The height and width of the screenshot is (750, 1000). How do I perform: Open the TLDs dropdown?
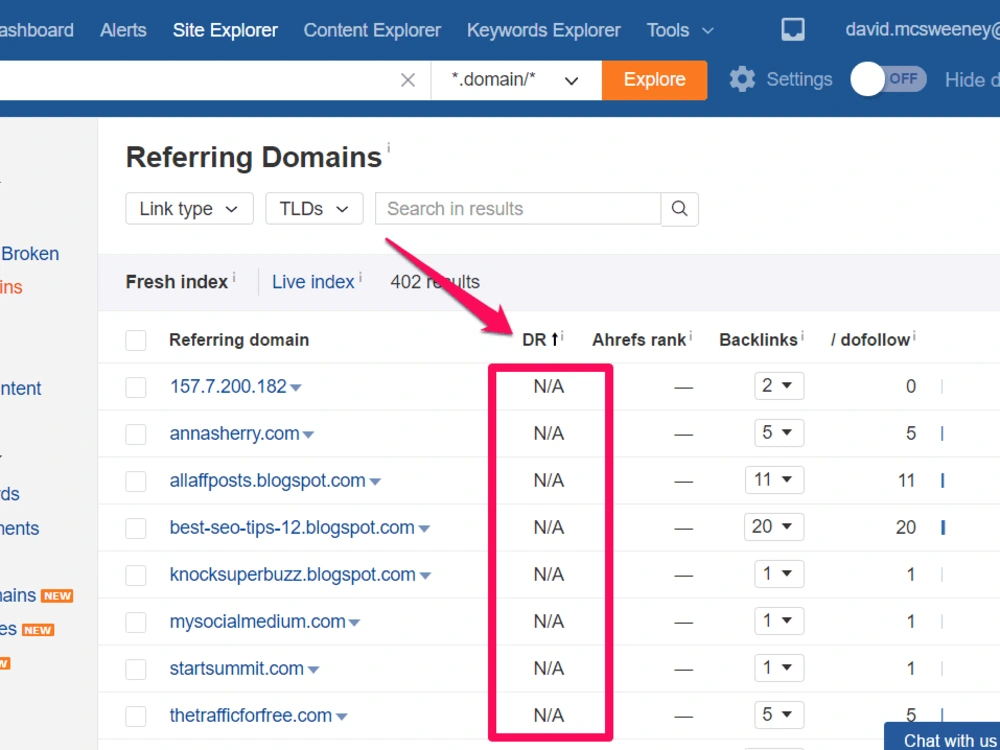(x=314, y=209)
